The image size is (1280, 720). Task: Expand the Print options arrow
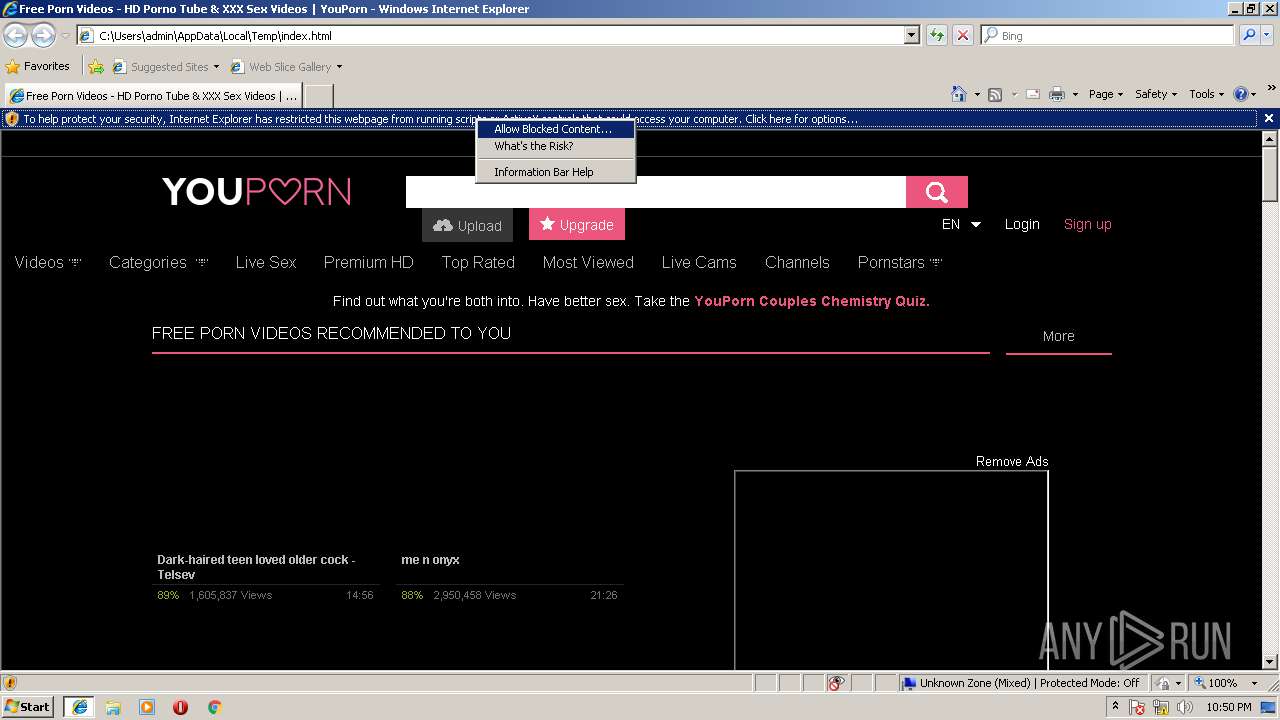(1075, 94)
